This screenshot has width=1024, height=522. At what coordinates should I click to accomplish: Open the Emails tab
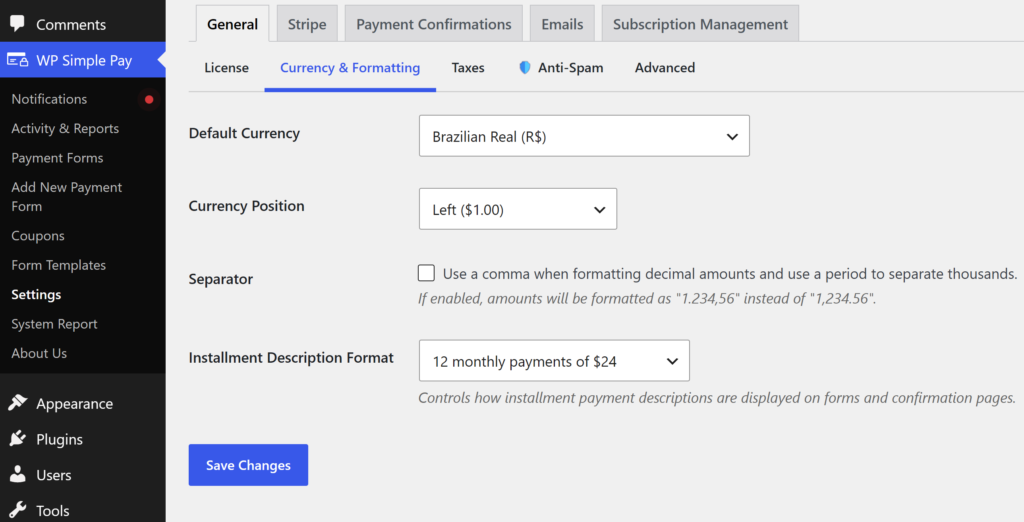[562, 24]
